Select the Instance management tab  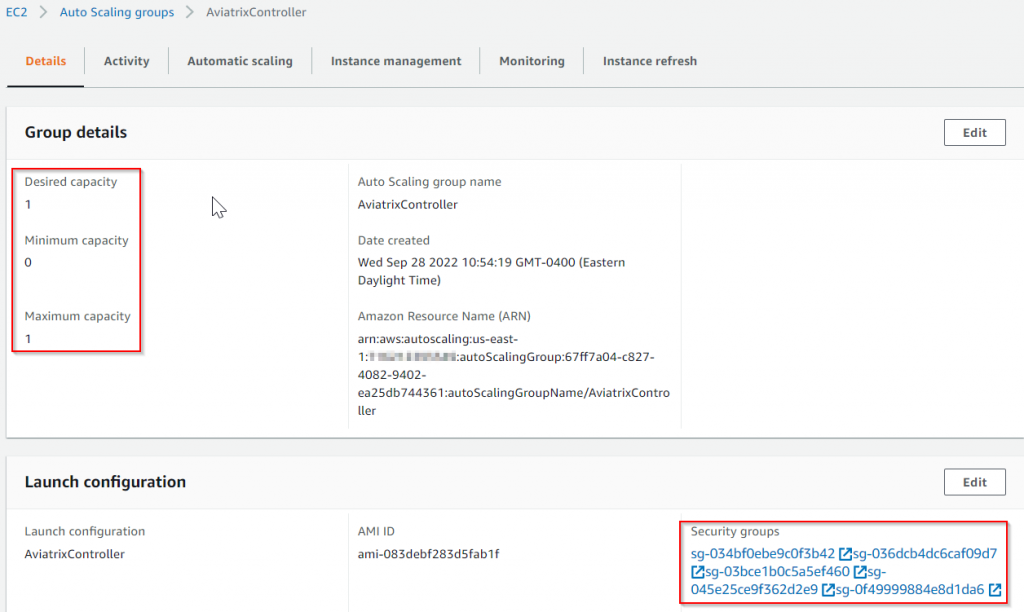point(396,61)
